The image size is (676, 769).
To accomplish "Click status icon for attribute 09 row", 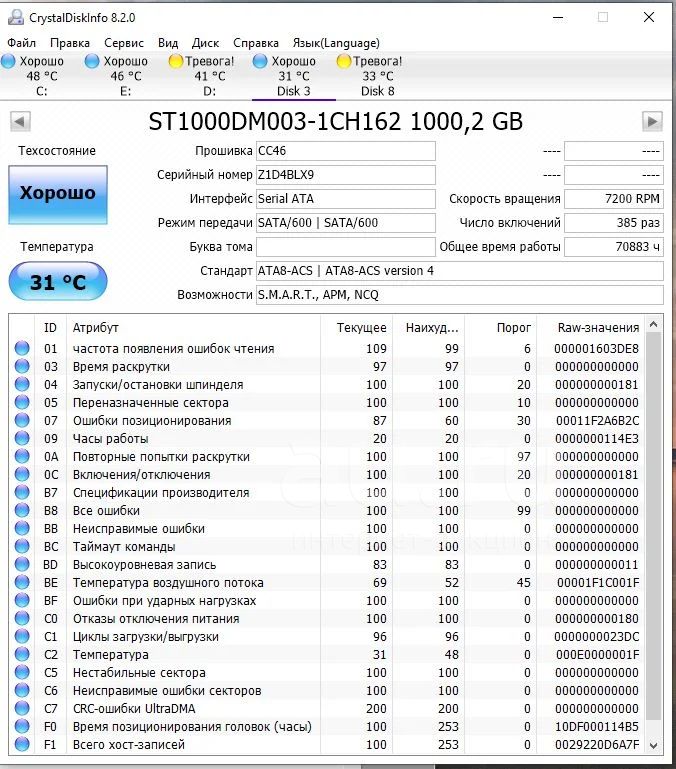I will click(x=22, y=438).
